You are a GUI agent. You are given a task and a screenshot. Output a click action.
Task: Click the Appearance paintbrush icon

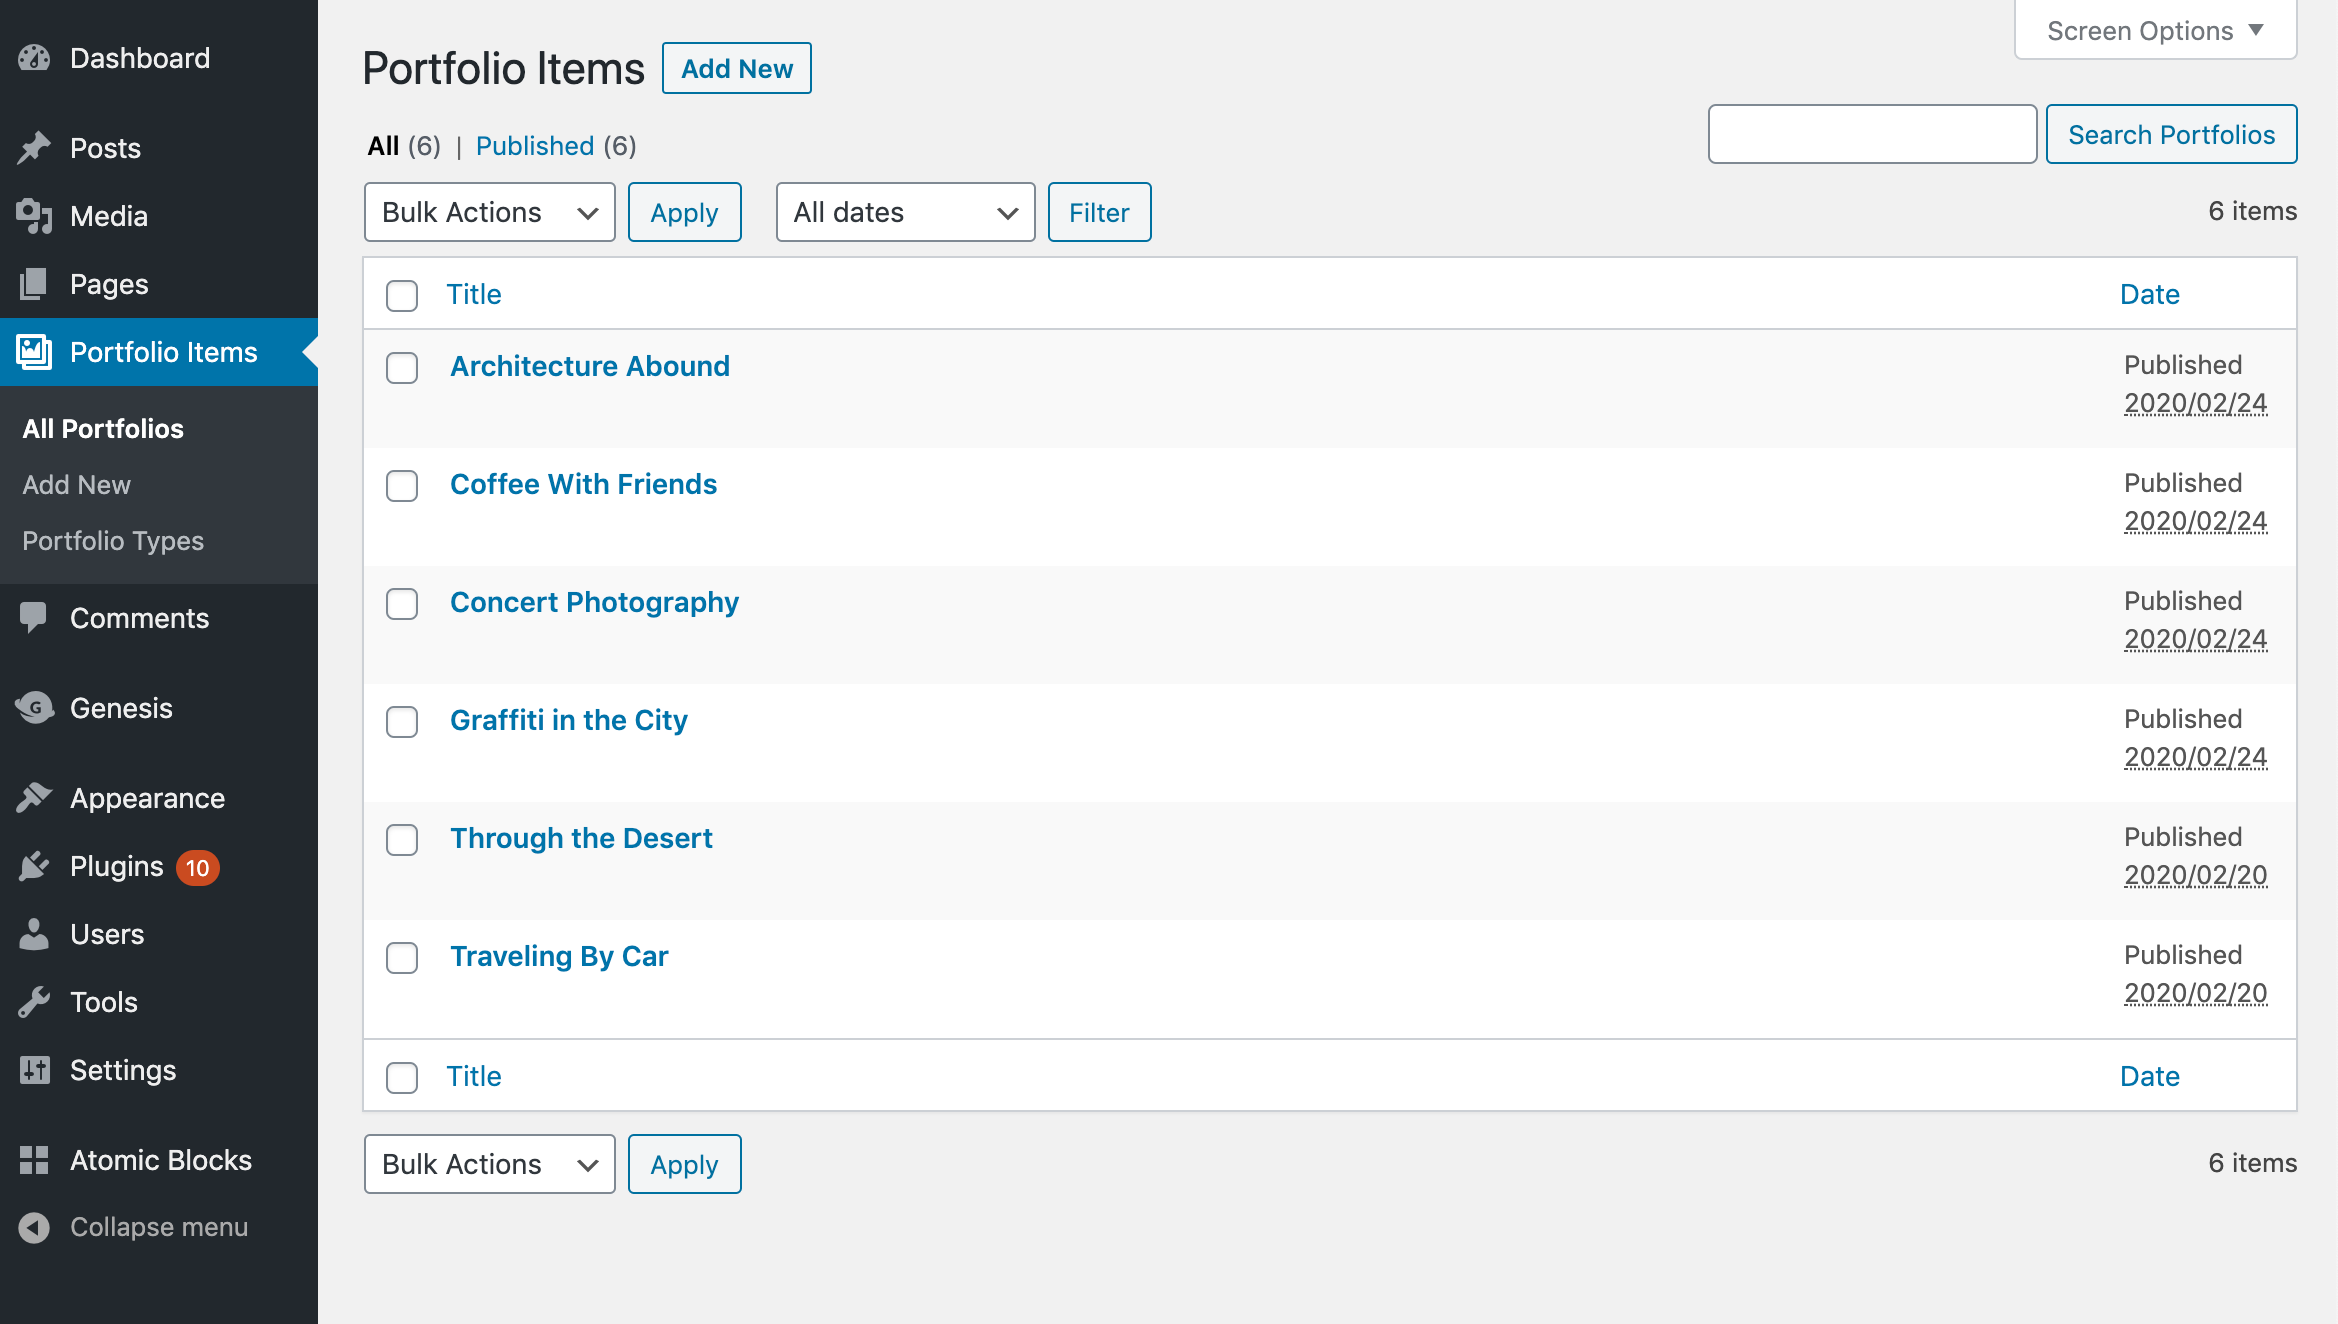tap(34, 798)
